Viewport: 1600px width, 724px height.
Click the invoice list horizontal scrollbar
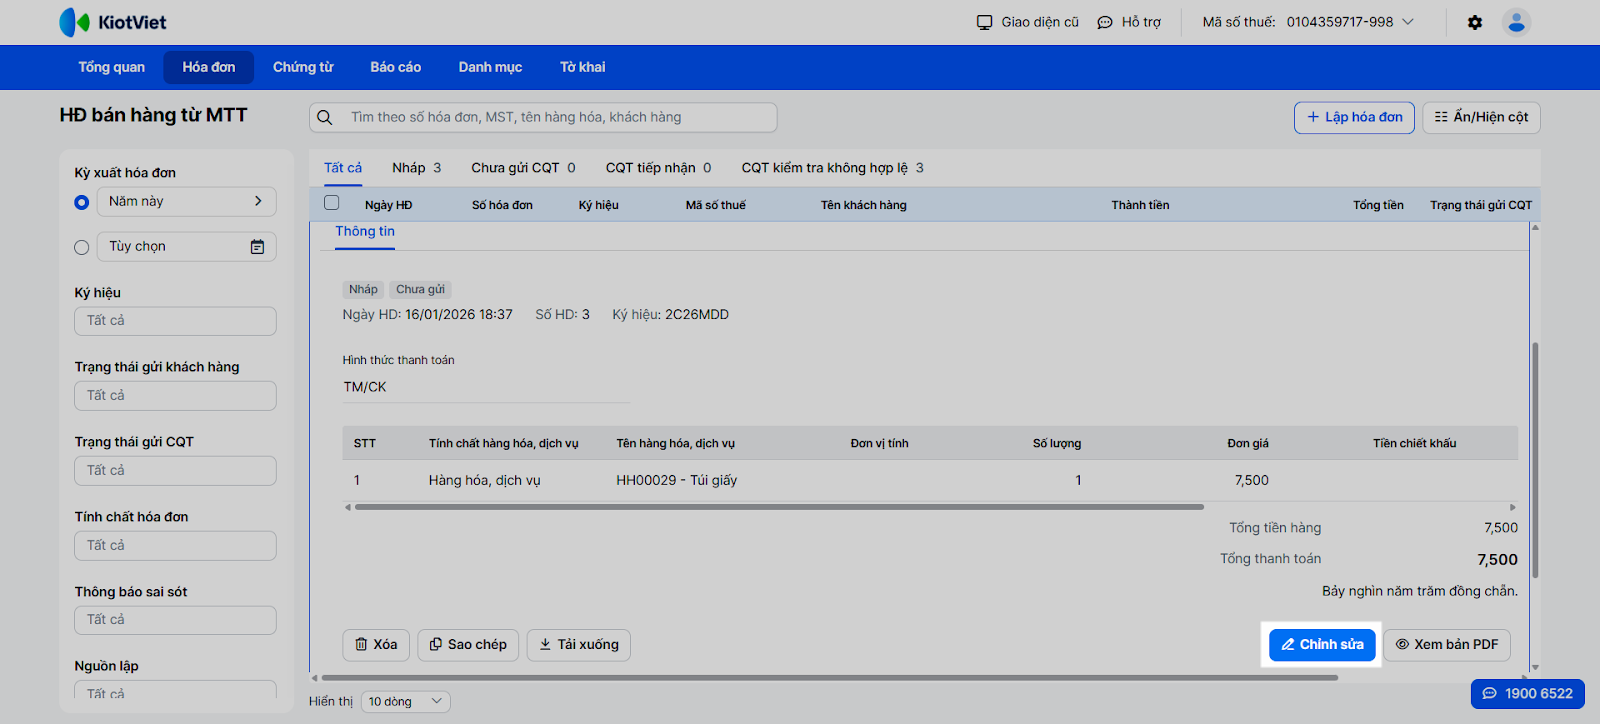tap(829, 678)
